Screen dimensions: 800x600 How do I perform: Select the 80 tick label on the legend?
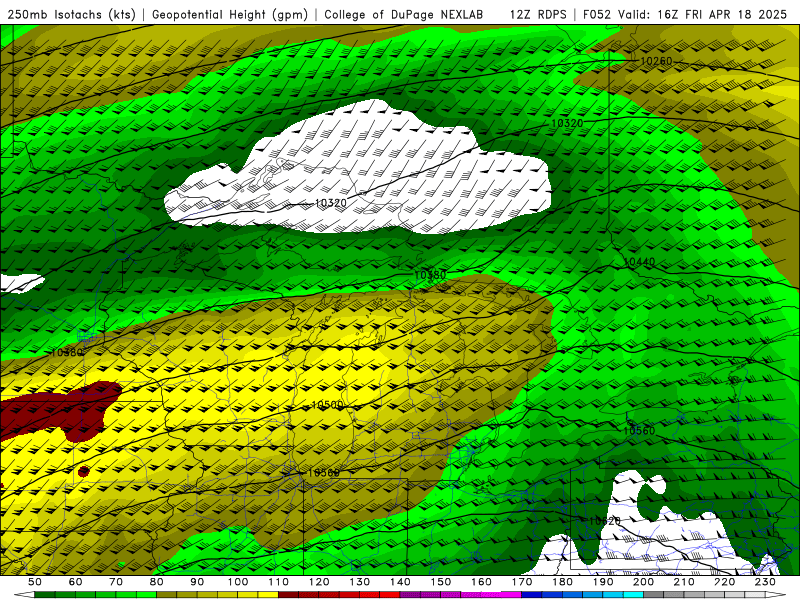[x=156, y=582]
